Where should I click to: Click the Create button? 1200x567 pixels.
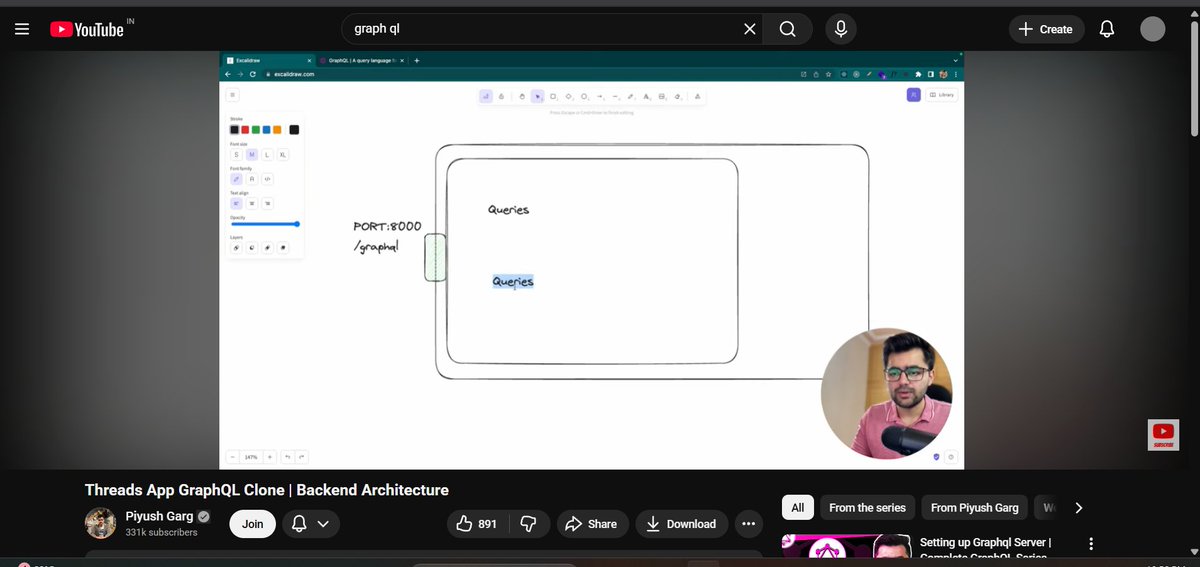click(x=1045, y=29)
